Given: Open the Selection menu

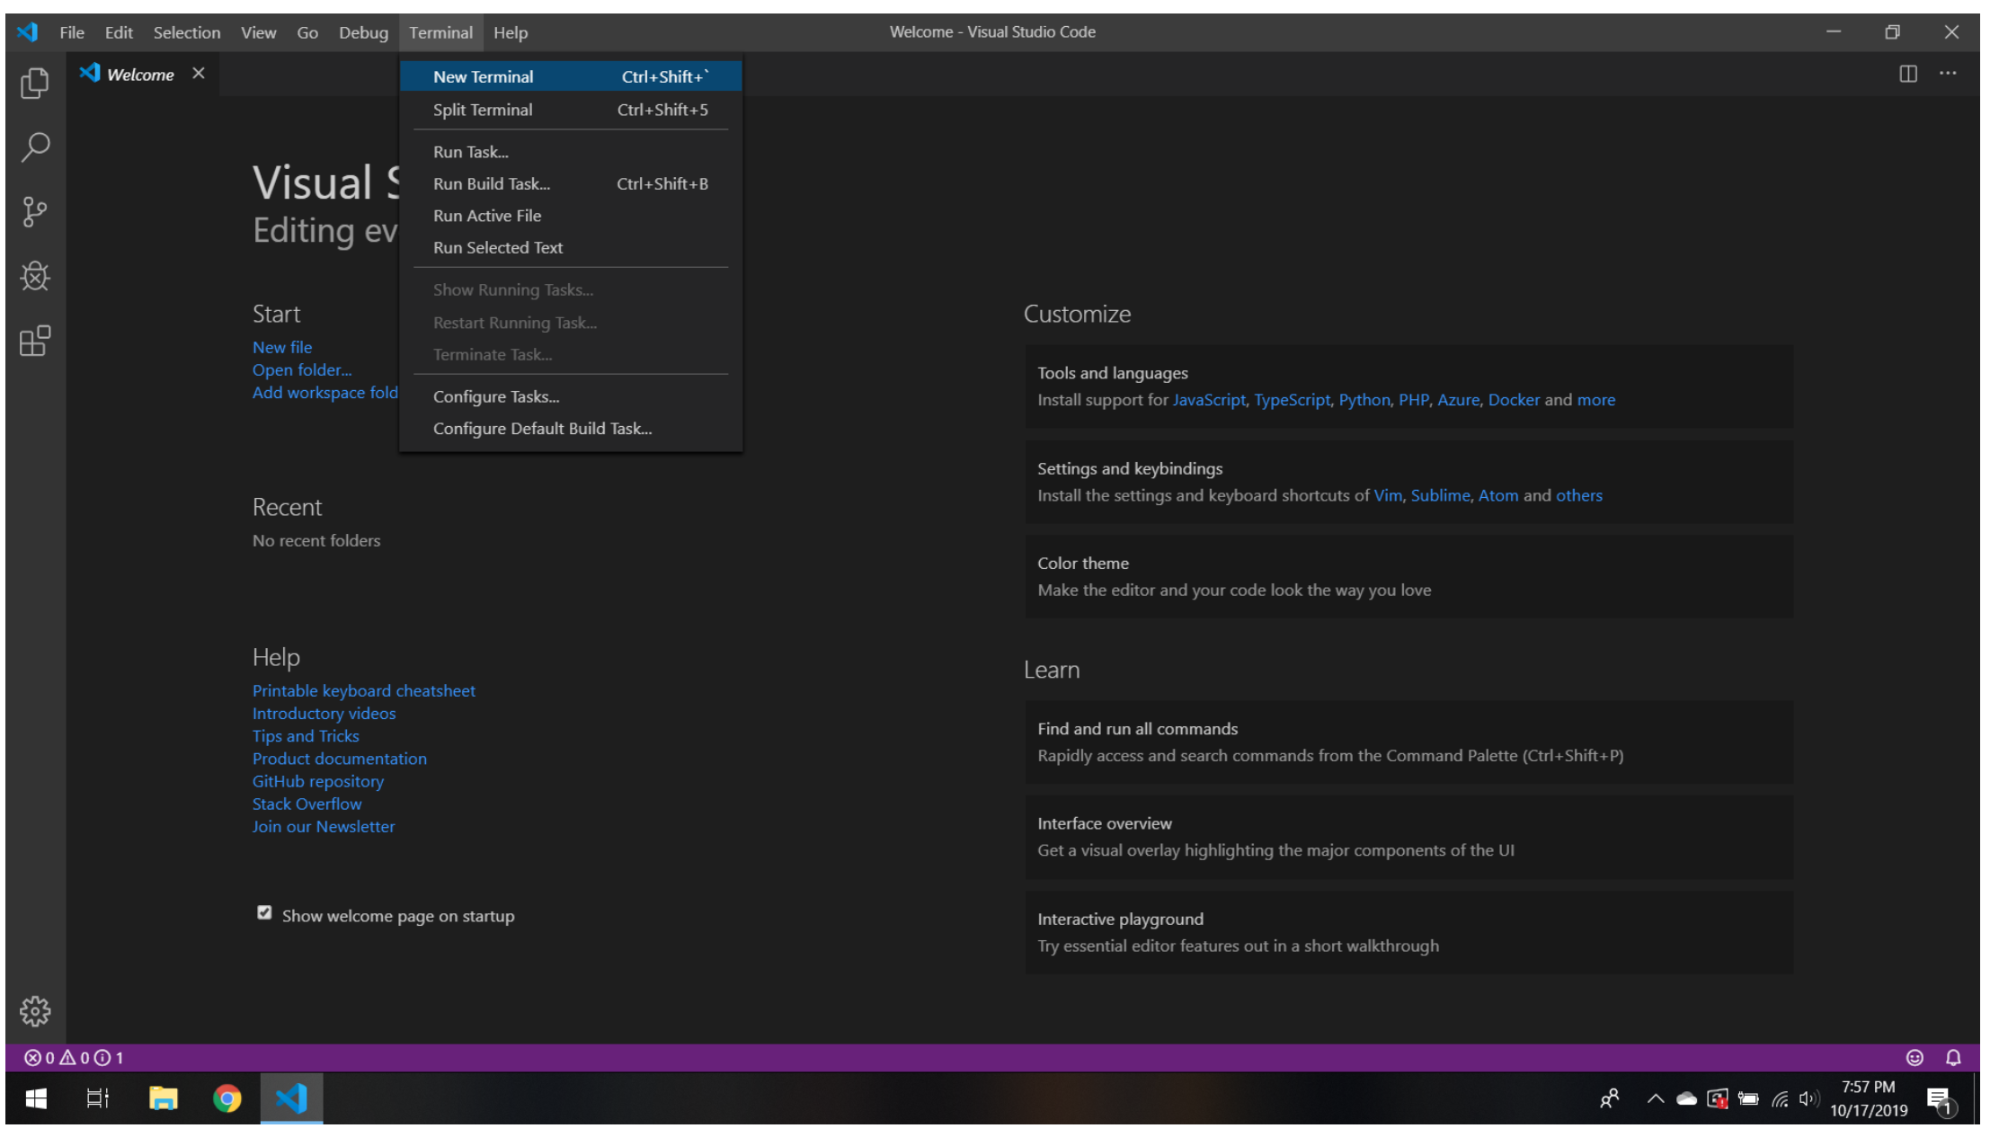Looking at the screenshot, I should (187, 32).
